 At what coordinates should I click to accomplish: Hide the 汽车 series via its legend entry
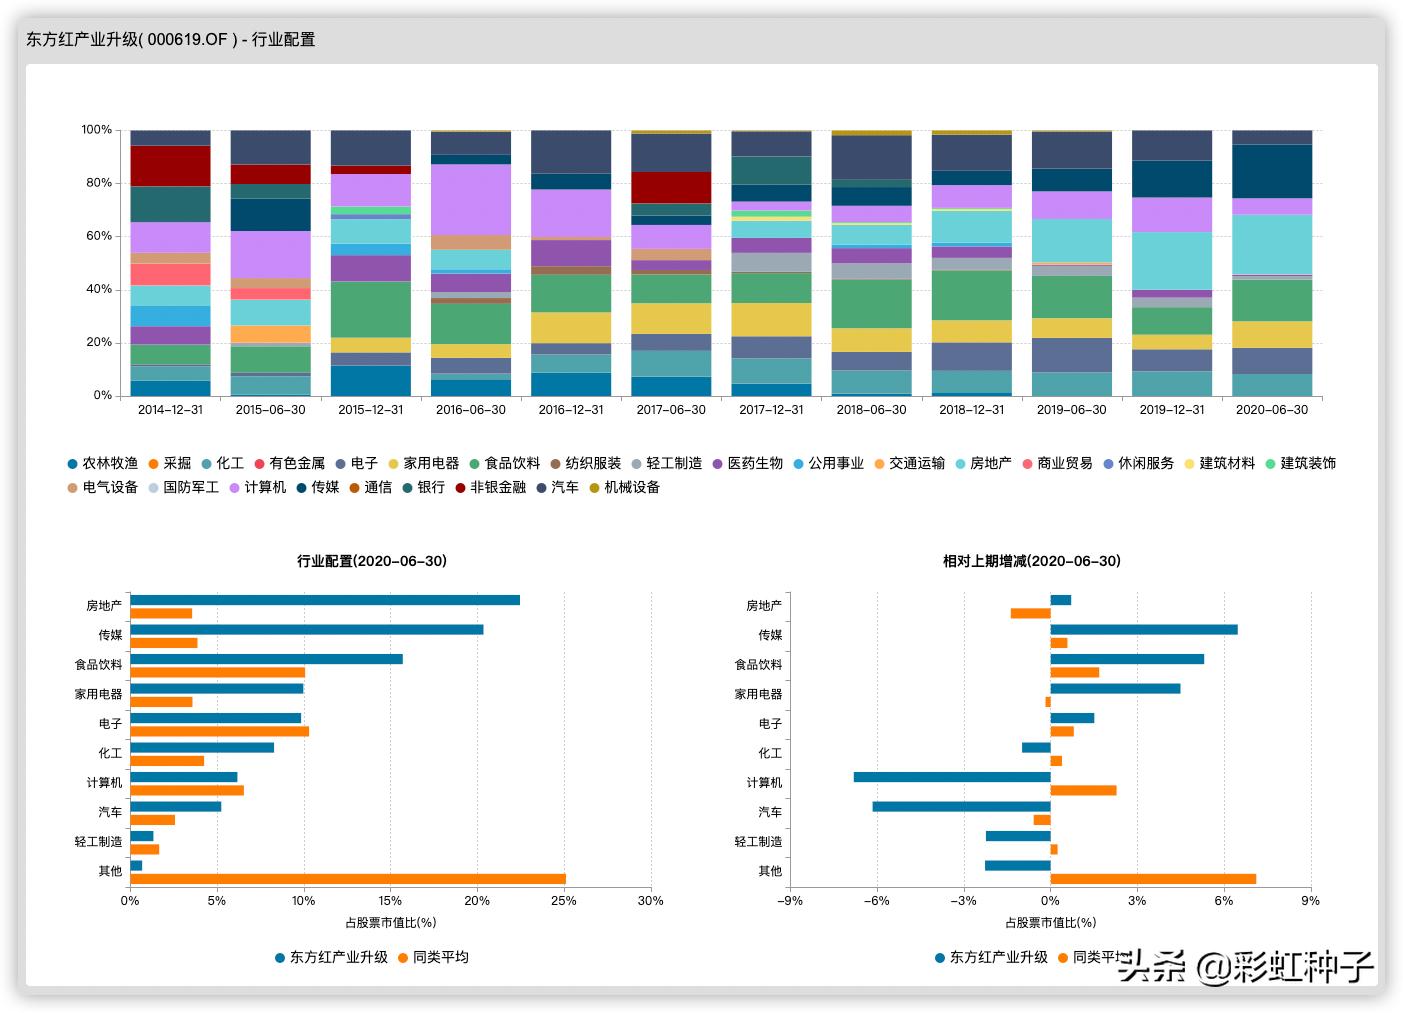(x=540, y=487)
